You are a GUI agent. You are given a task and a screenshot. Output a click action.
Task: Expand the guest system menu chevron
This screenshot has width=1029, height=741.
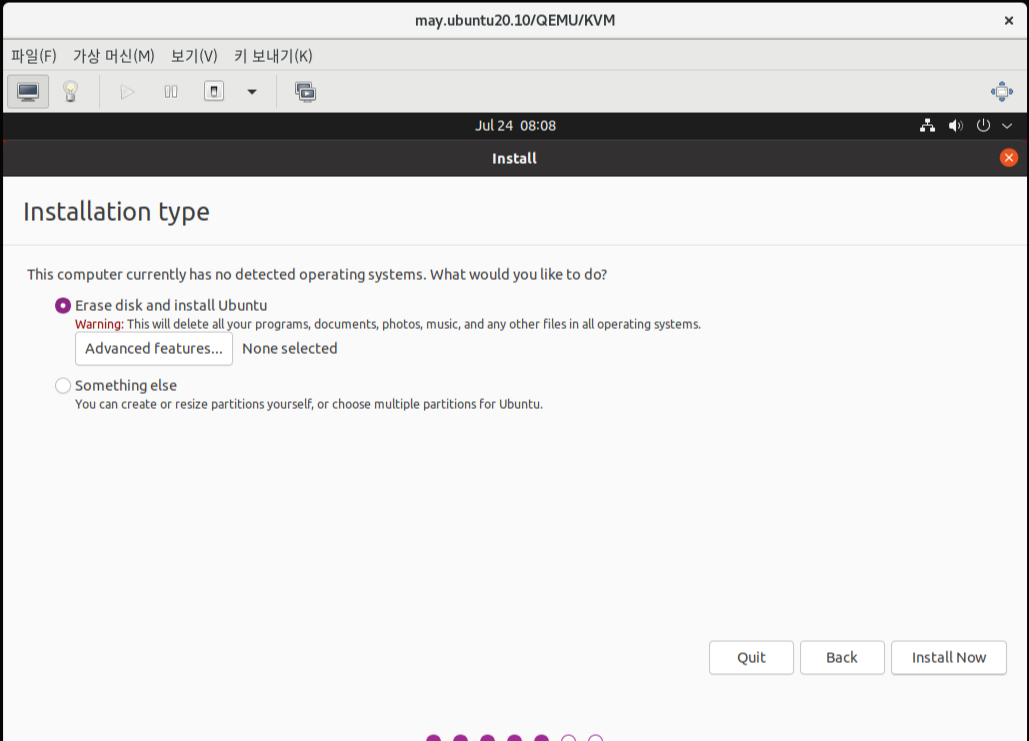[x=1007, y=125]
